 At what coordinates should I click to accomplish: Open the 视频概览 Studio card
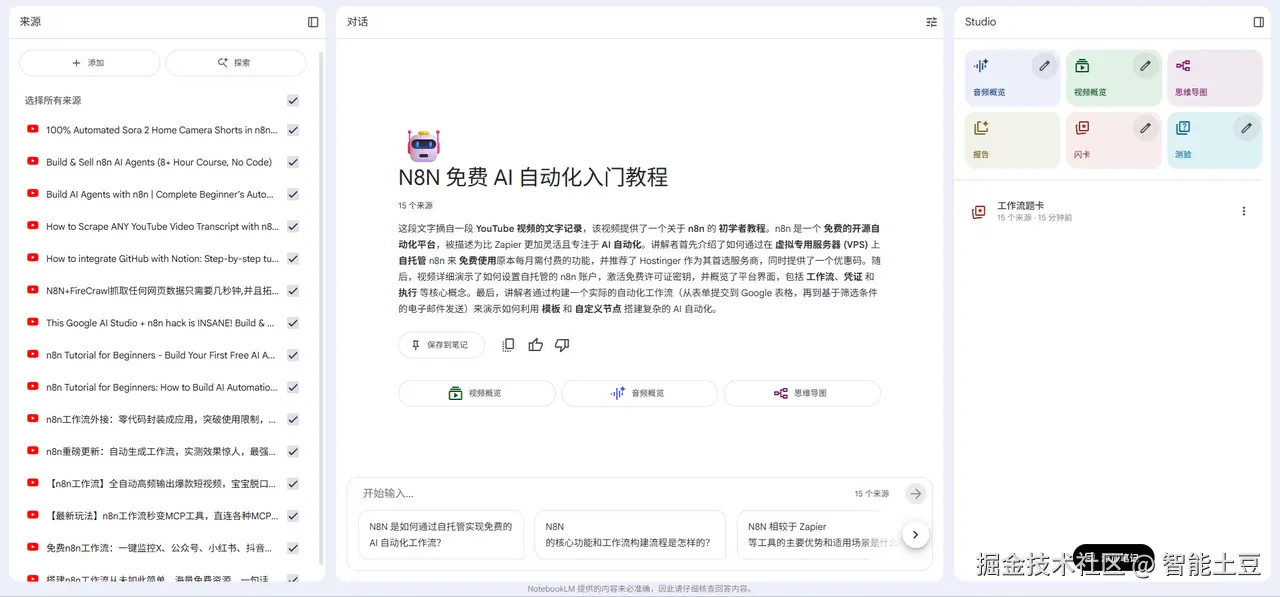[x=1113, y=78]
